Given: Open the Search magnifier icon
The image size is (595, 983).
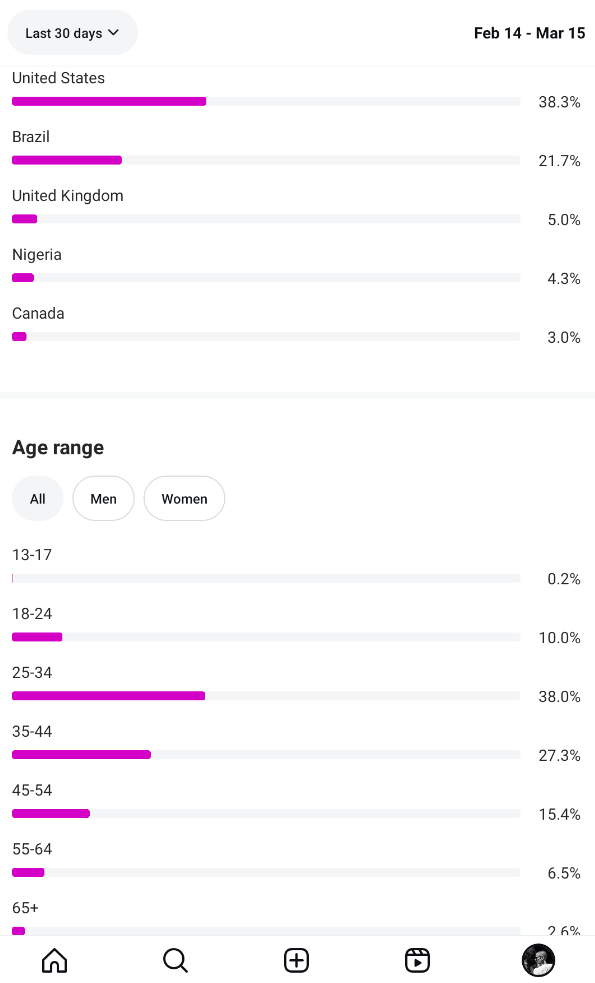Looking at the screenshot, I should [175, 960].
